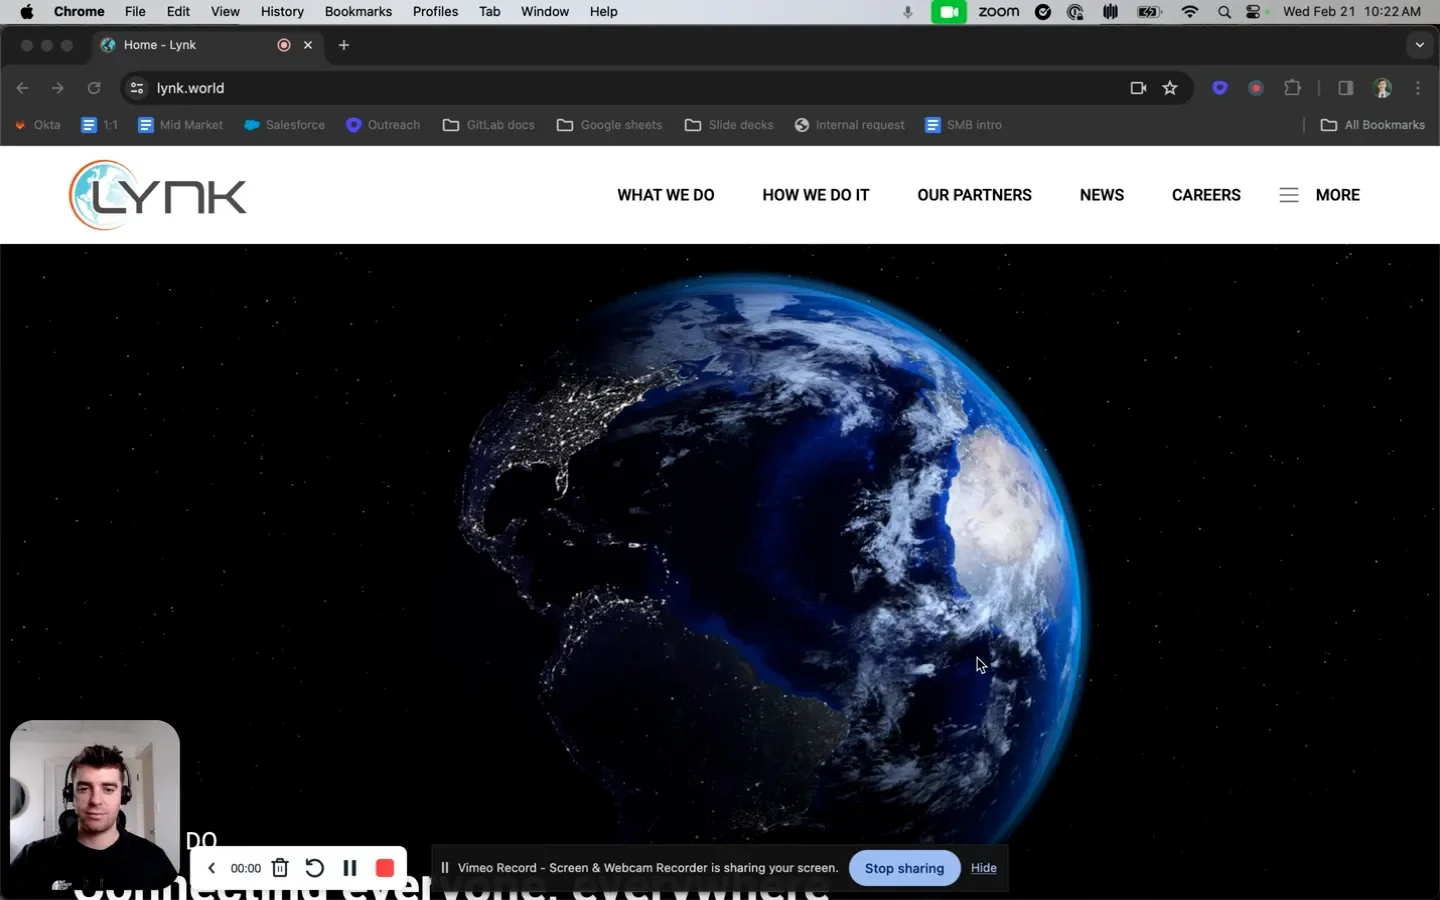Click the reload page icon
This screenshot has height=900, width=1440.
[x=94, y=88]
